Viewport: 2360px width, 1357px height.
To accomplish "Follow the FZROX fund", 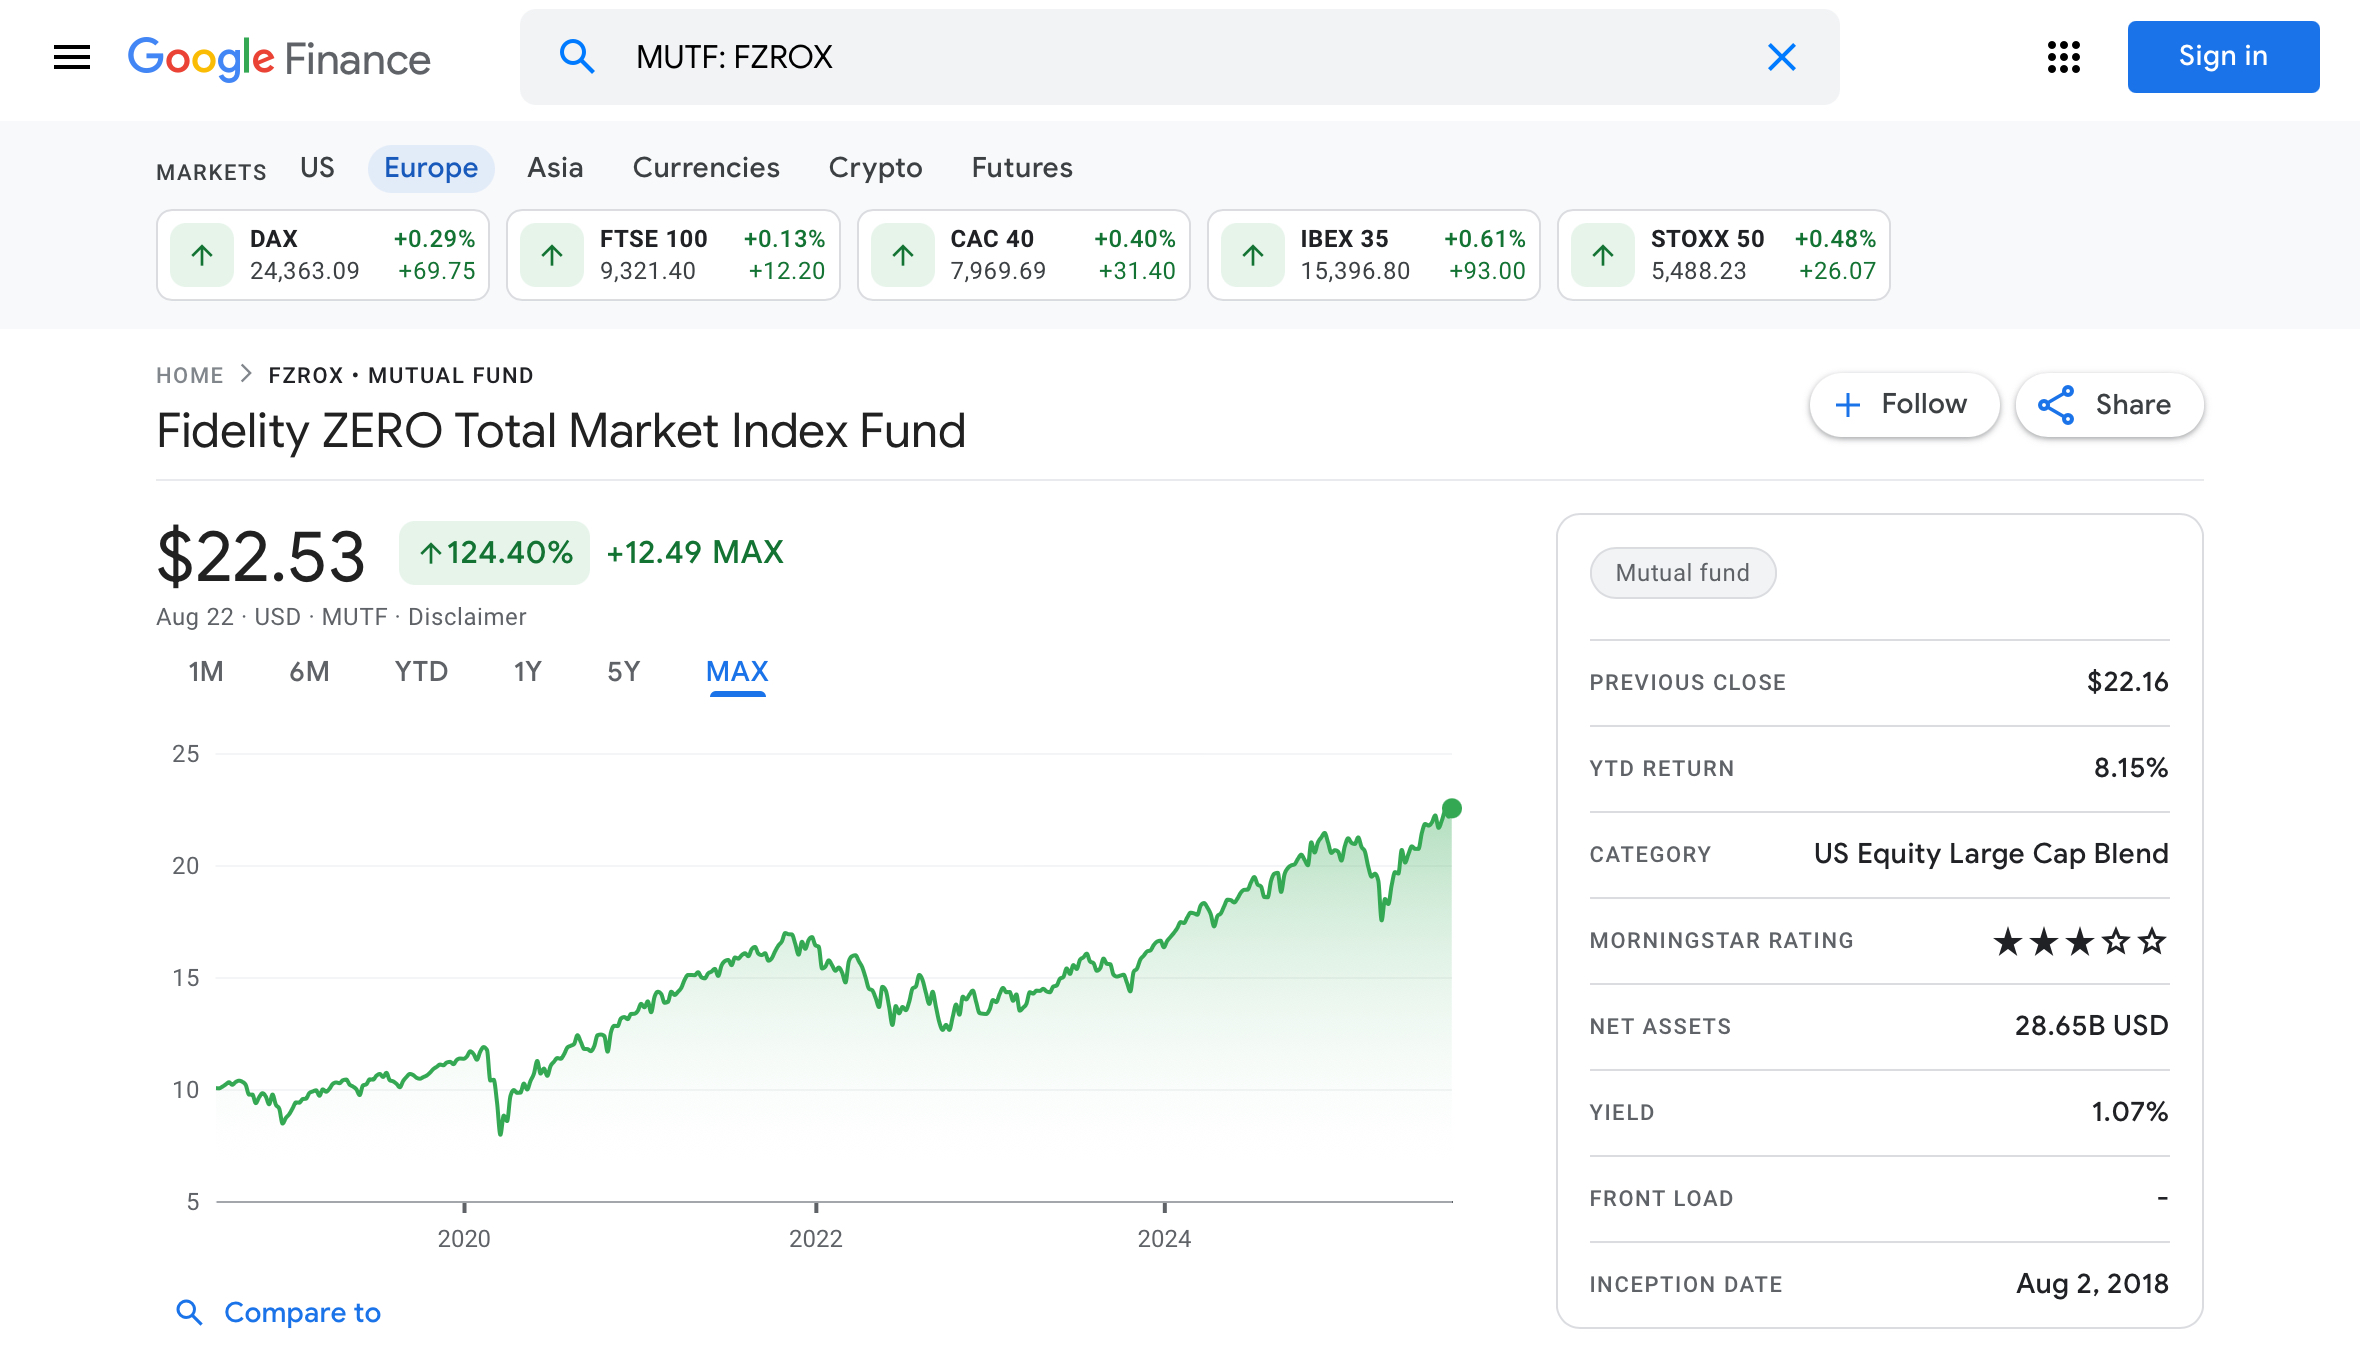I will [1903, 405].
